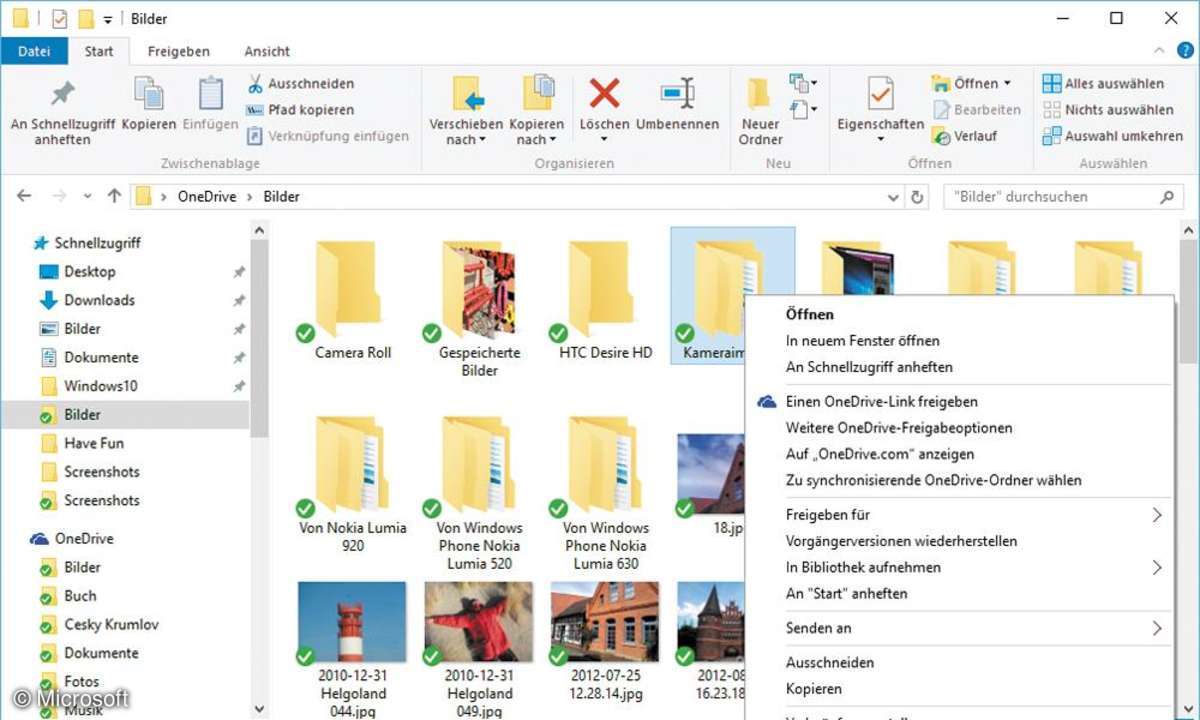1200x720 pixels.
Task: Click Auswahl umkehren
Action: click(x=1112, y=136)
